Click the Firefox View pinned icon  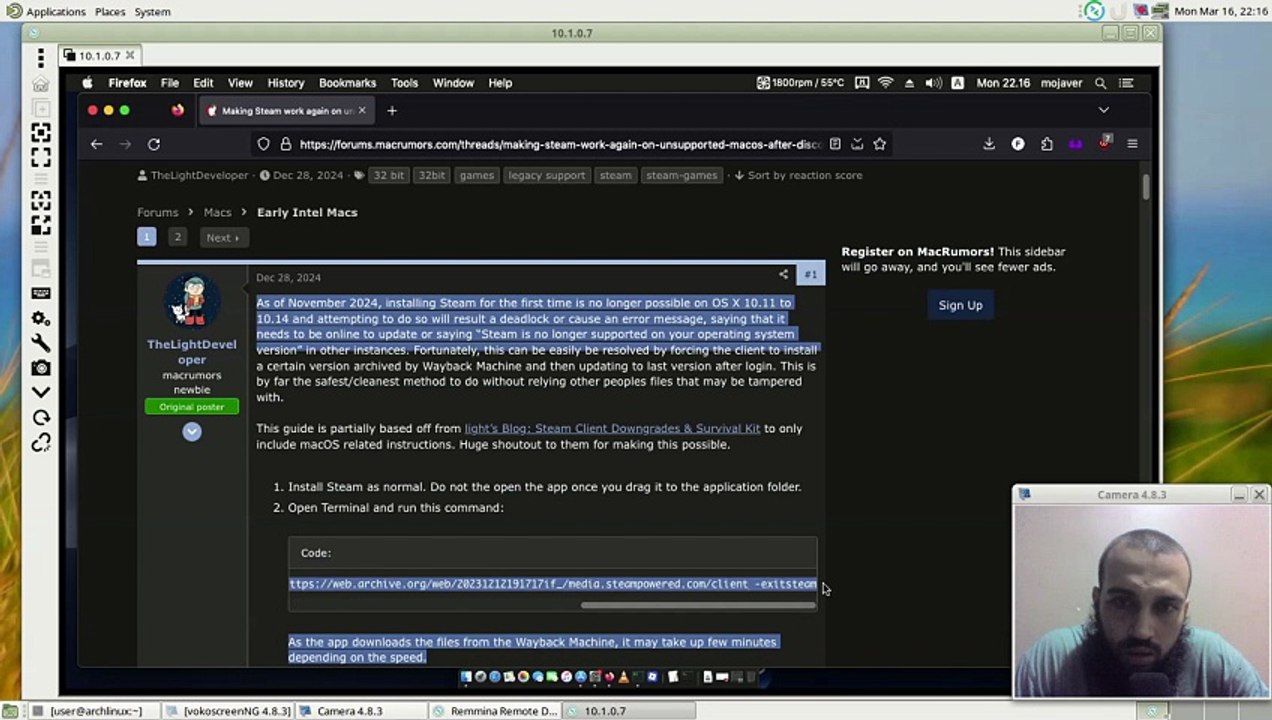177,111
